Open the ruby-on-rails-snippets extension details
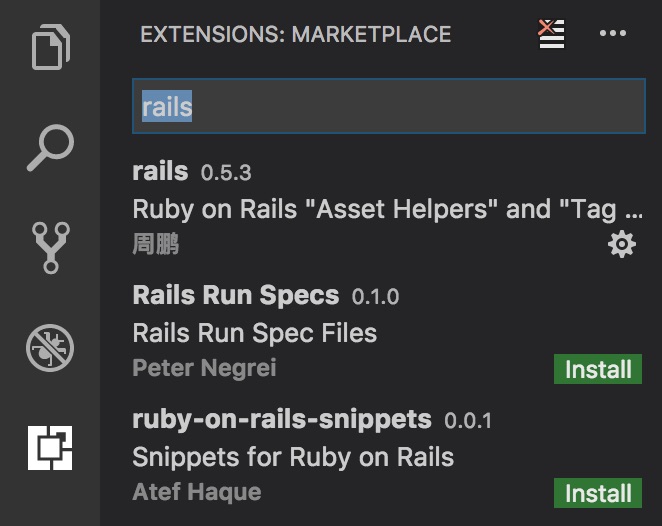 coord(282,419)
